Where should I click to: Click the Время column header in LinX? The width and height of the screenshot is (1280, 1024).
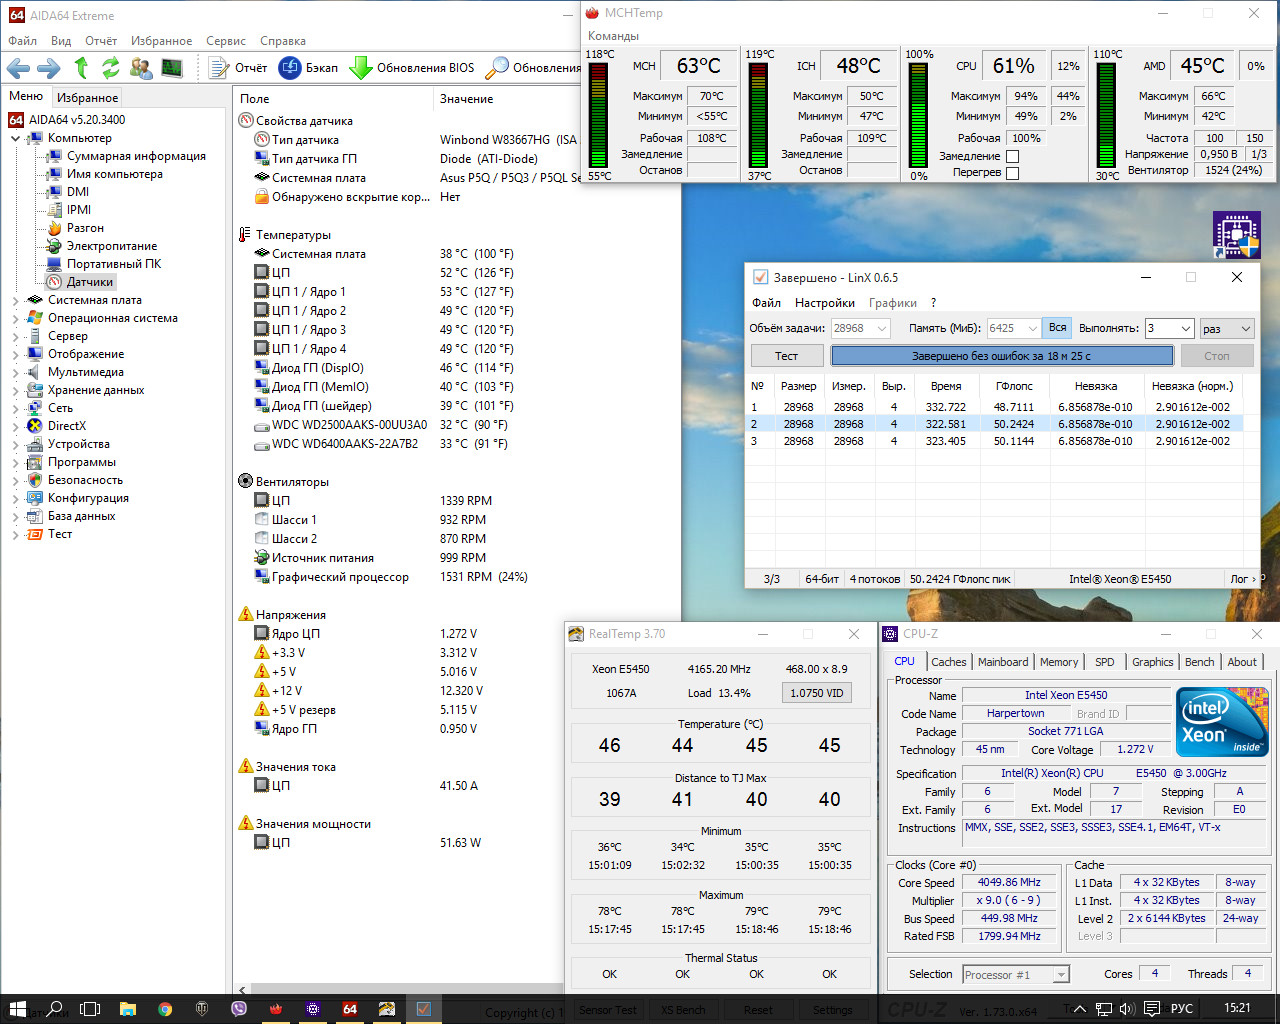(x=946, y=386)
